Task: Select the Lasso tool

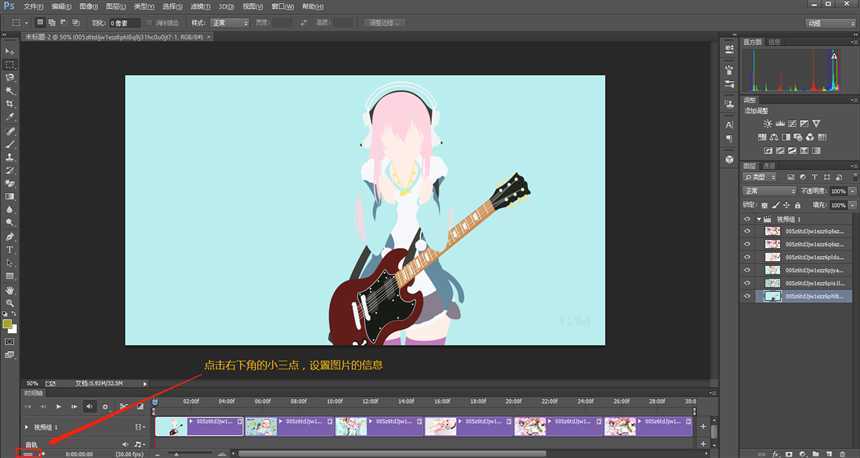Action: (x=10, y=77)
